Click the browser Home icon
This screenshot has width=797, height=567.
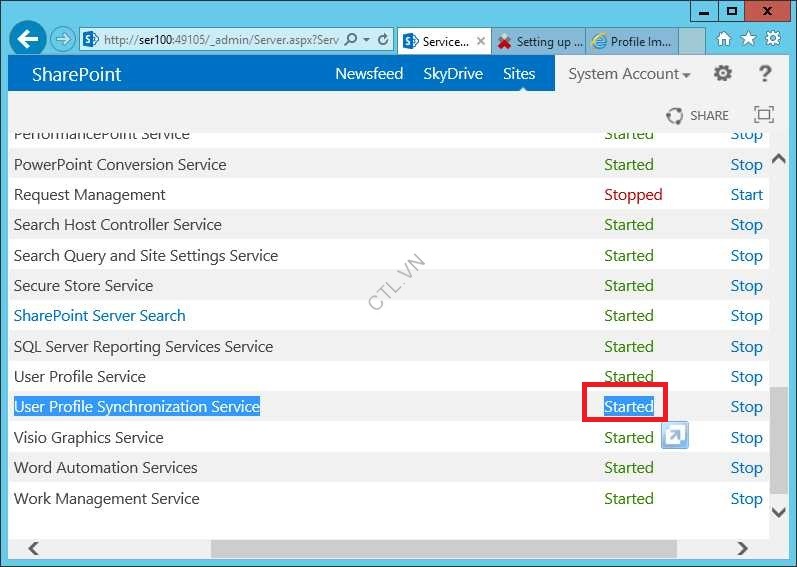click(724, 39)
